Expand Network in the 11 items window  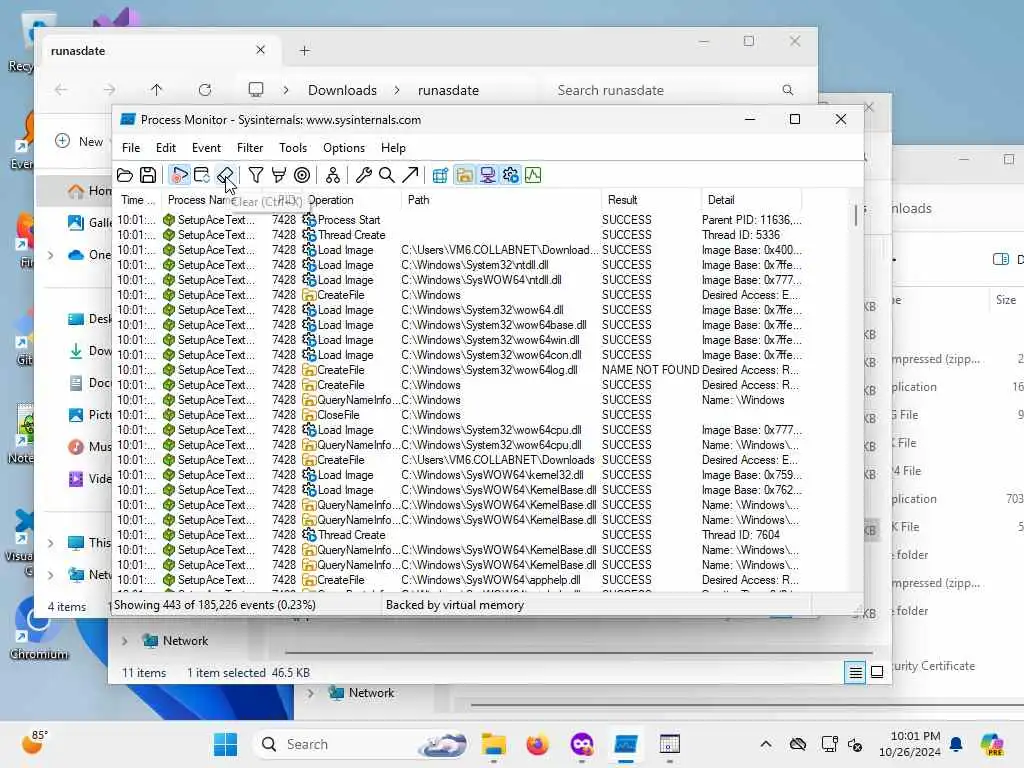tap(125, 641)
